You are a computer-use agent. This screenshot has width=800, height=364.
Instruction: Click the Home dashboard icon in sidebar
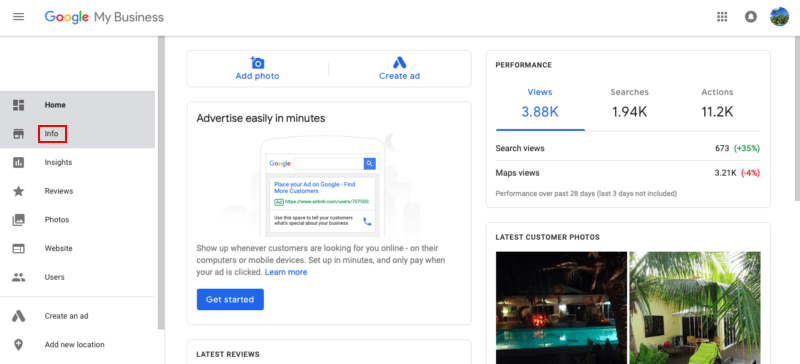19,105
